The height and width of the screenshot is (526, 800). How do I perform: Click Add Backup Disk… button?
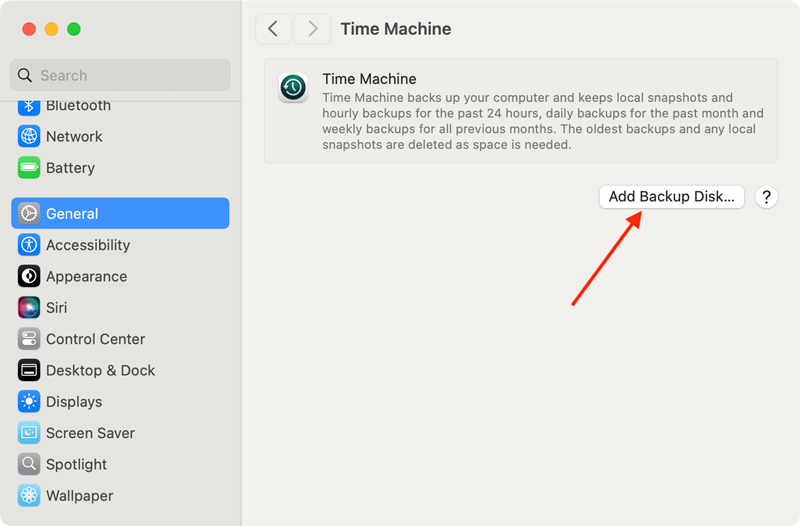(x=671, y=197)
